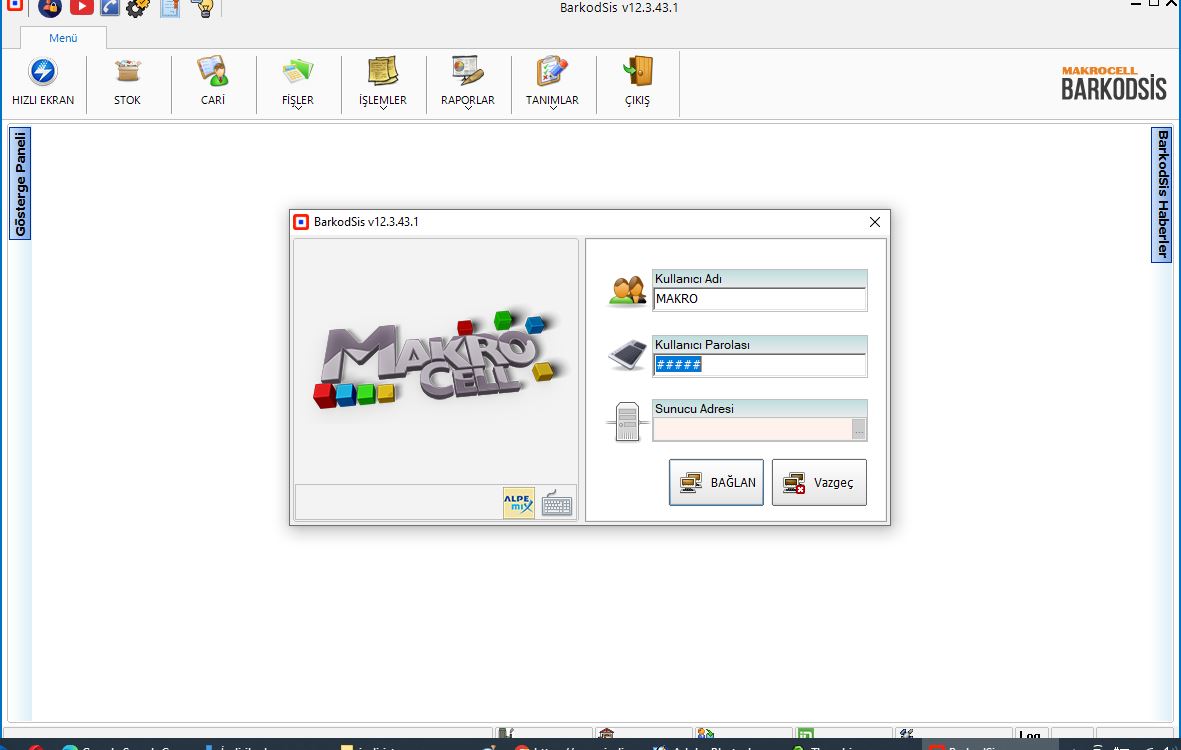Open the gear settings icon in quick toolbar
The width and height of the screenshot is (1181, 750).
(138, 8)
